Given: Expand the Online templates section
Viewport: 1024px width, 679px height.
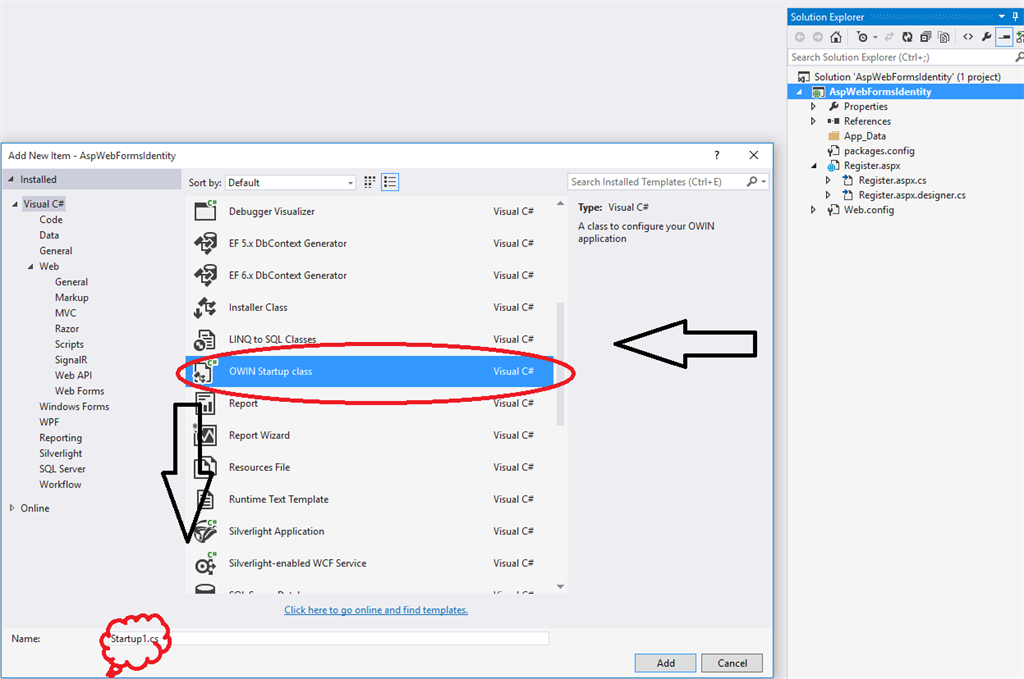Looking at the screenshot, I should point(12,508).
